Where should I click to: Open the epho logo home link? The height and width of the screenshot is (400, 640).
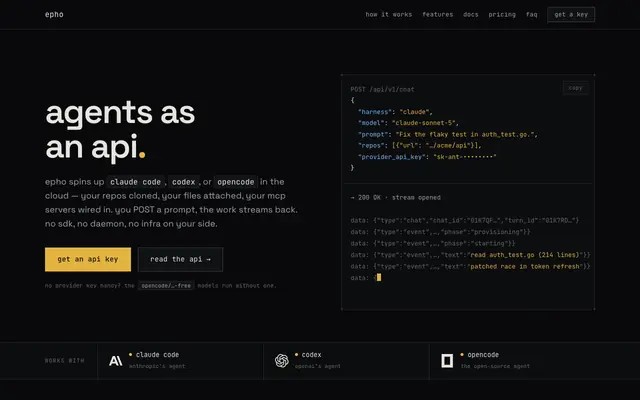(54, 15)
